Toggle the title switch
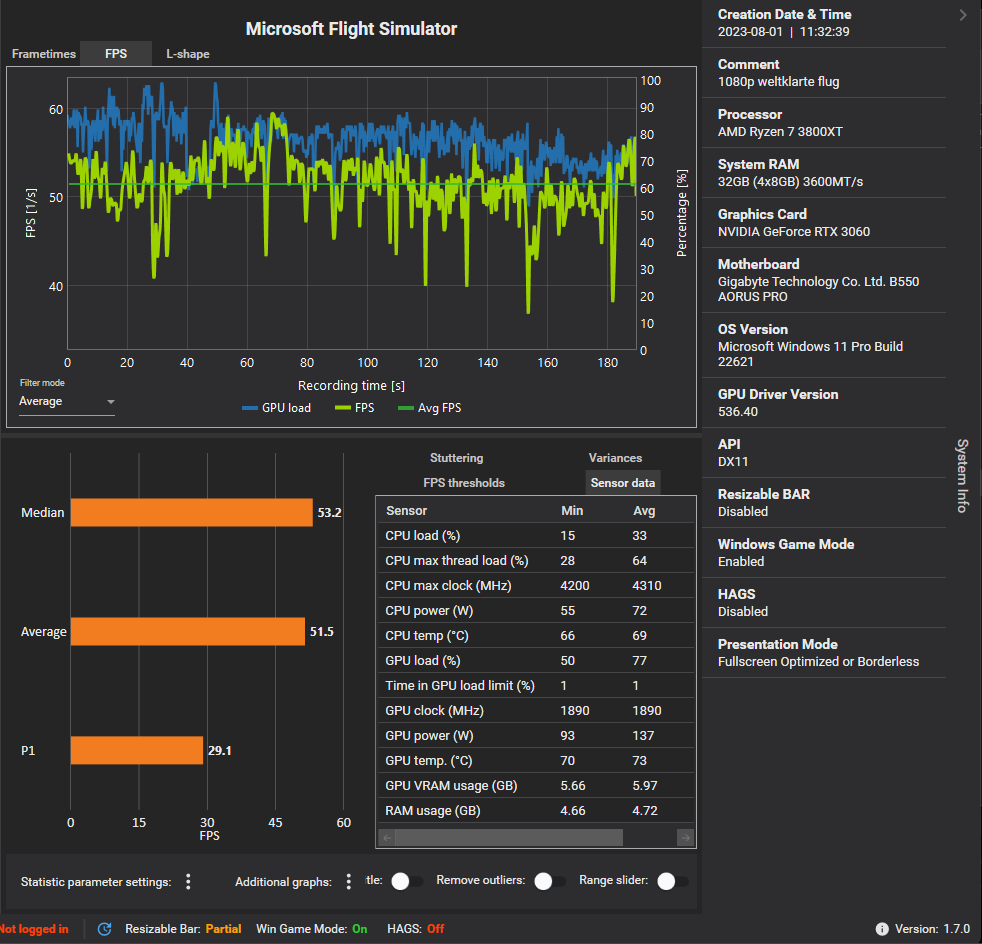 [407, 881]
